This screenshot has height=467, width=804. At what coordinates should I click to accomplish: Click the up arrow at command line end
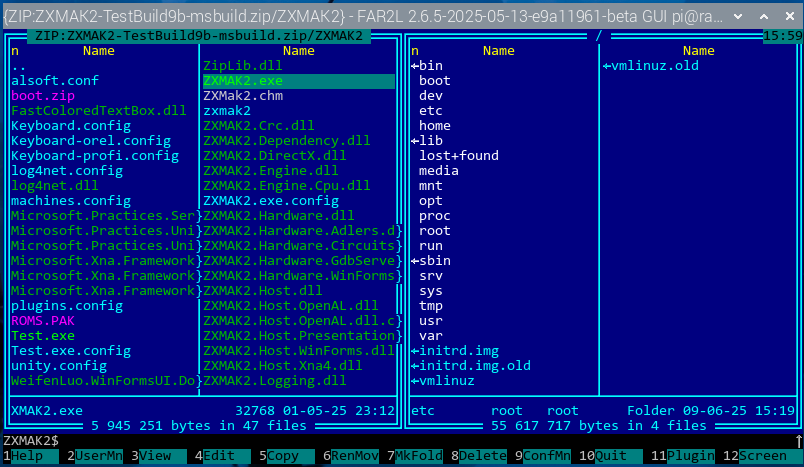coord(798,441)
